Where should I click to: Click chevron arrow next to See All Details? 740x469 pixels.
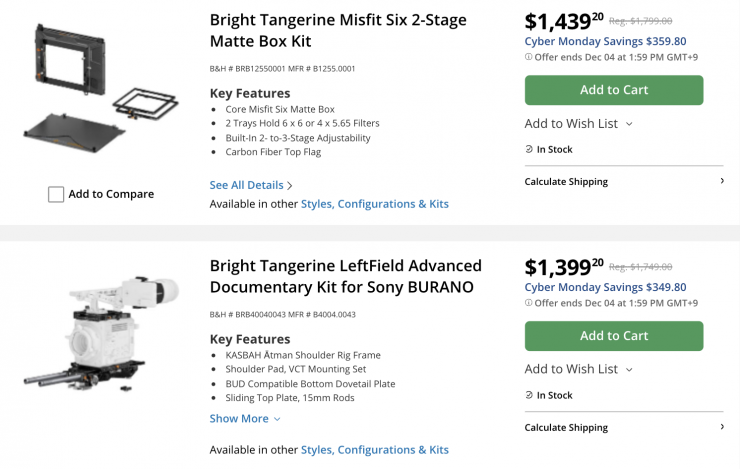pyautogui.click(x=290, y=186)
